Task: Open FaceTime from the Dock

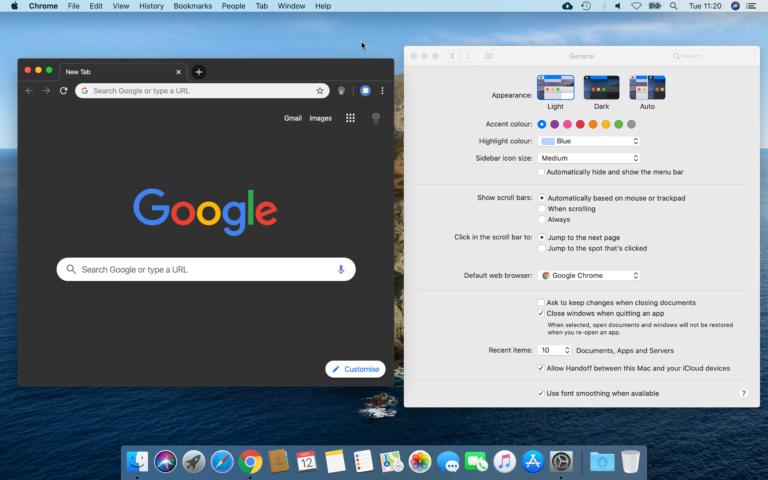Action: tap(476, 461)
